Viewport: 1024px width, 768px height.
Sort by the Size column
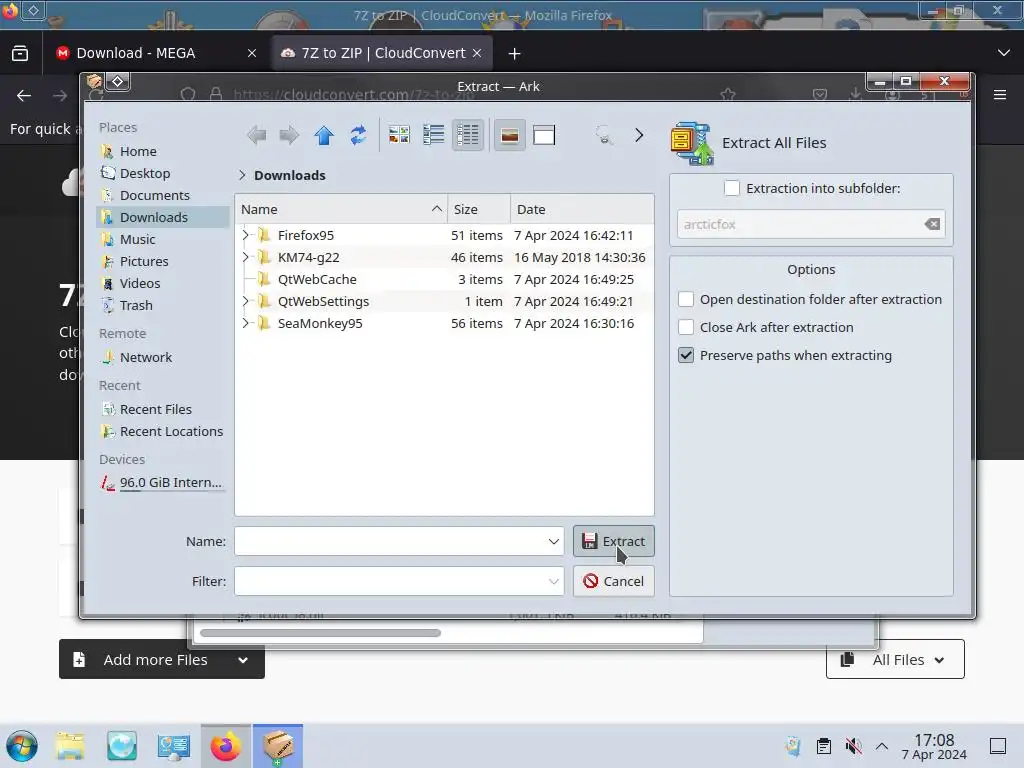479,209
